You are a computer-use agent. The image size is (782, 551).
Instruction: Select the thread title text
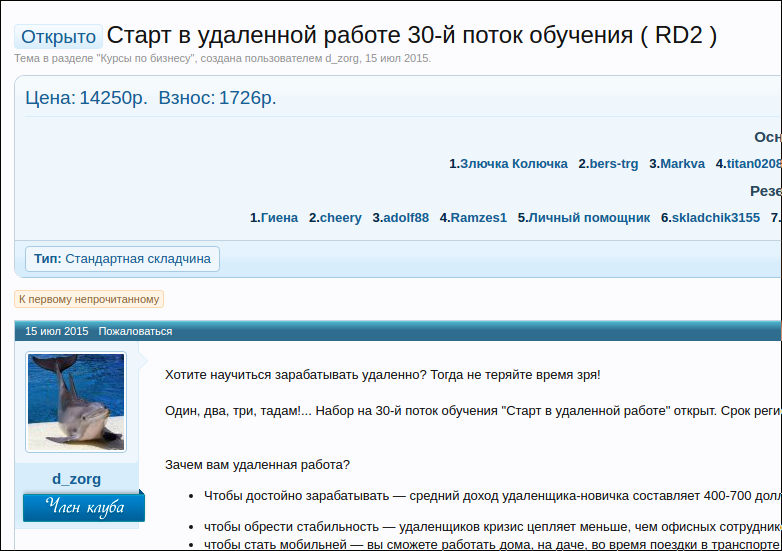(x=411, y=35)
